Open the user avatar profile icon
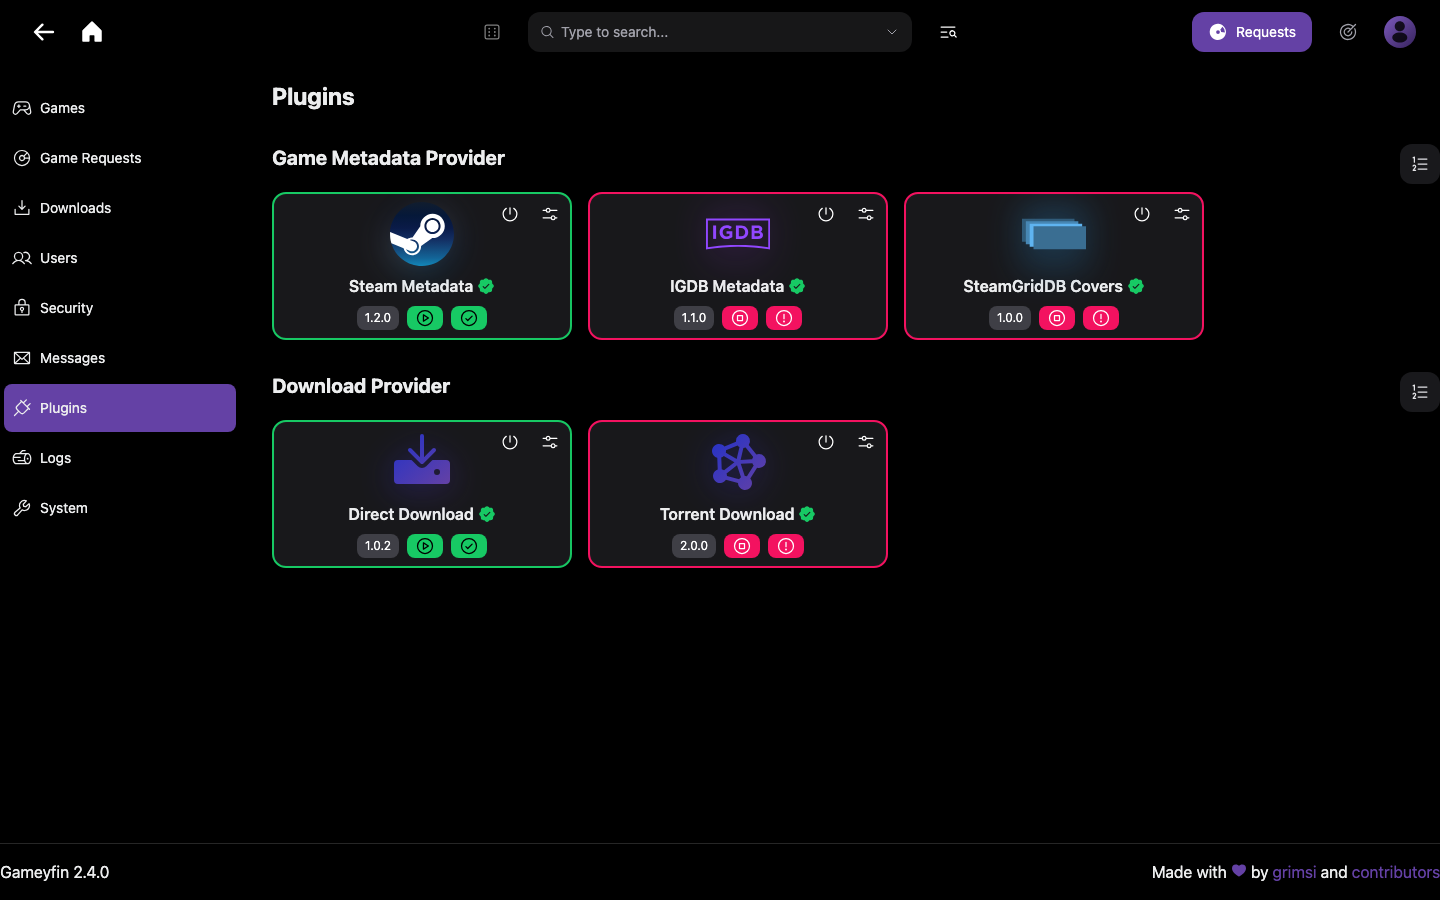This screenshot has height=900, width=1440. click(1400, 32)
